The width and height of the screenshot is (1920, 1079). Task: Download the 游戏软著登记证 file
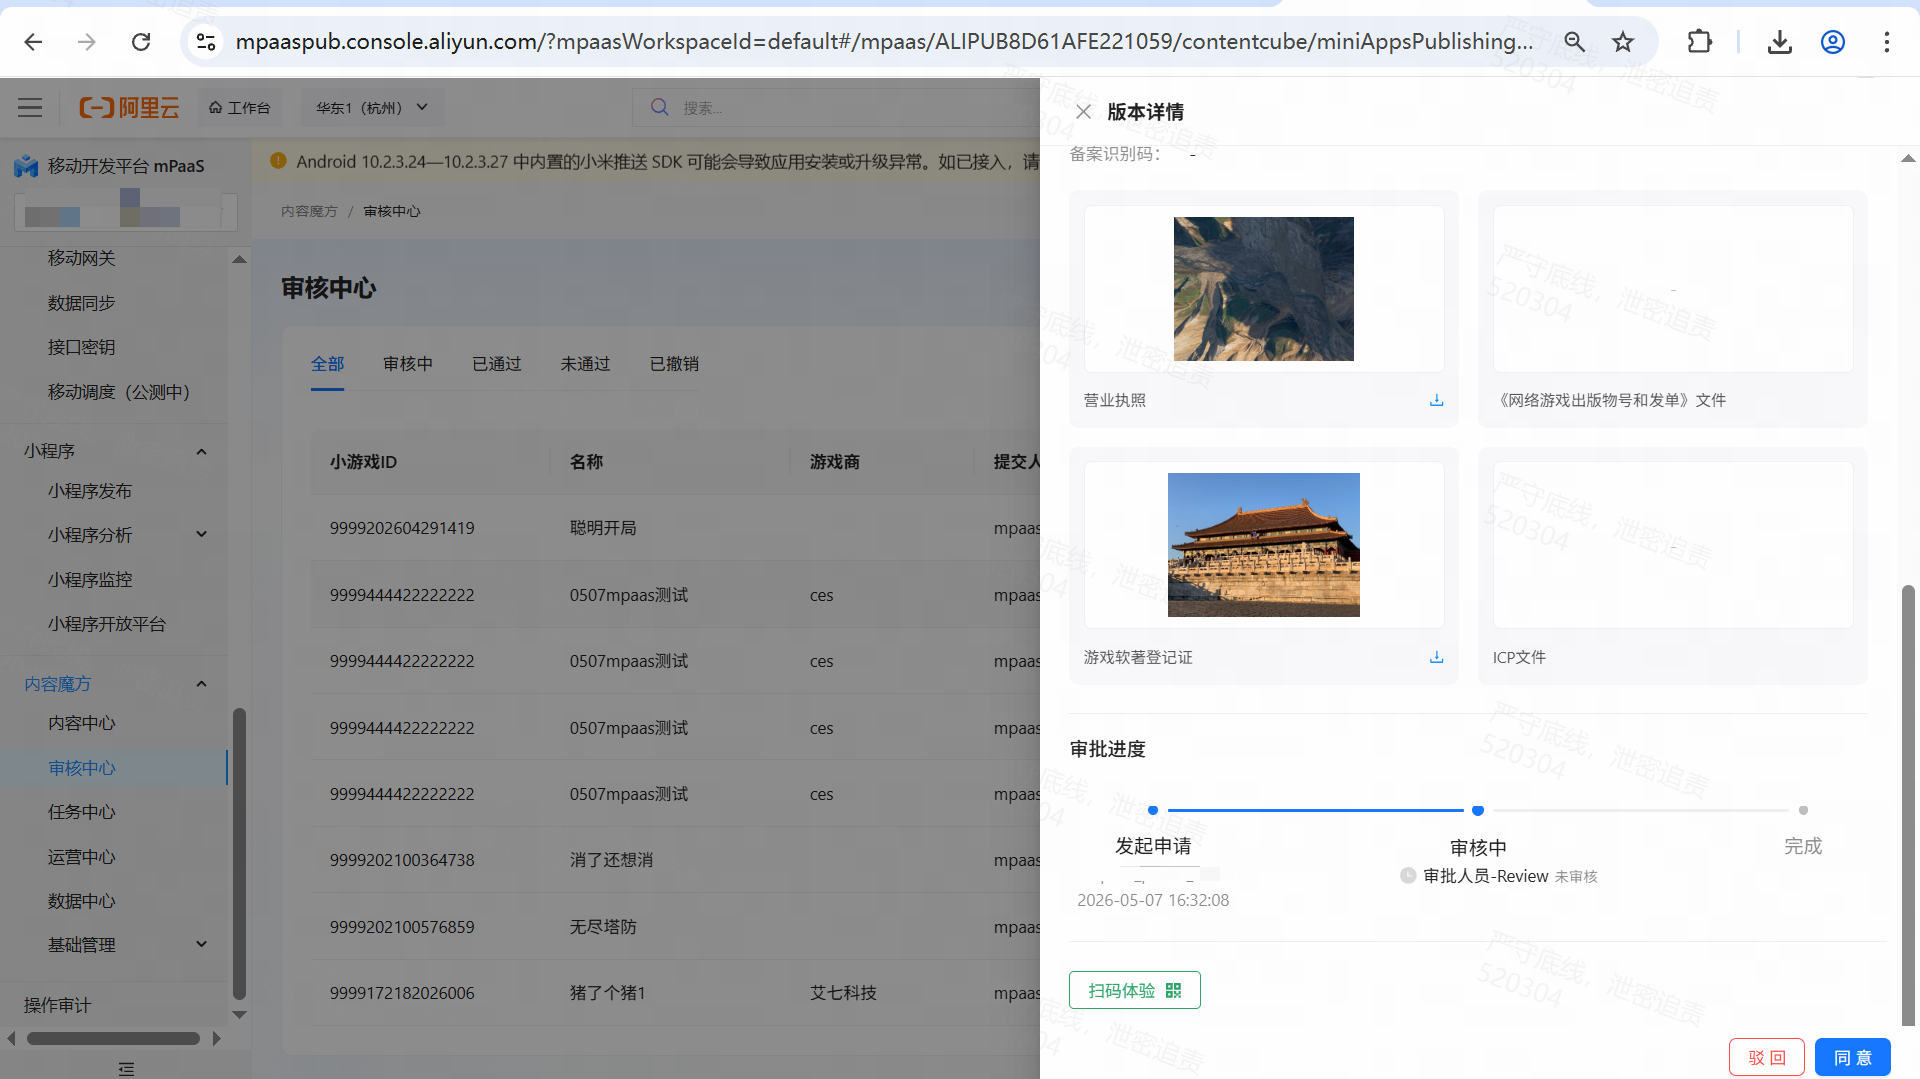pyautogui.click(x=1436, y=657)
